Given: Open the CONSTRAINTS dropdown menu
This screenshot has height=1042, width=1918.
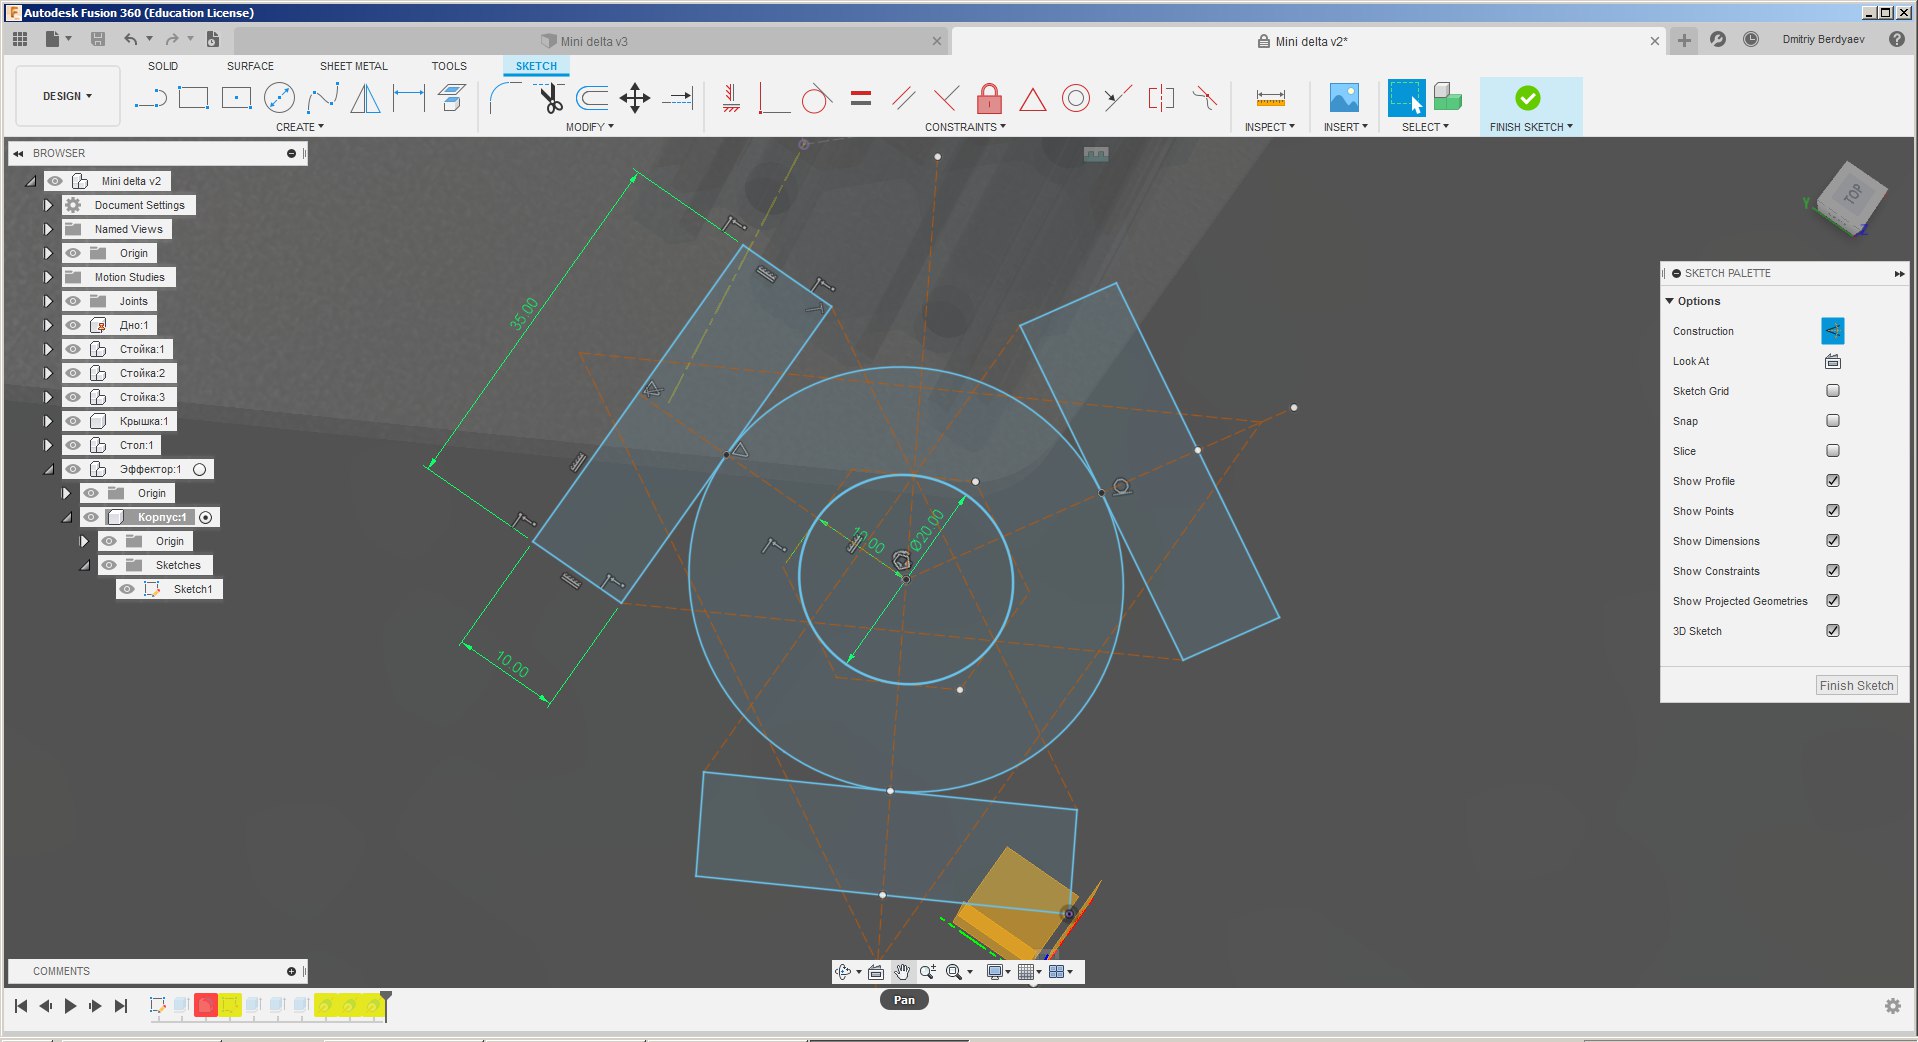Looking at the screenshot, I should click(x=965, y=127).
